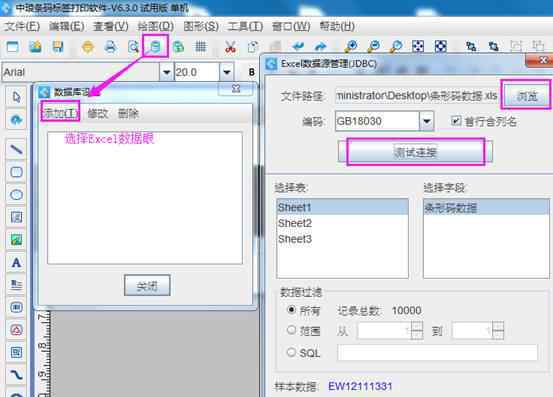553x397 pixels.
Task: Open the font size 20.0 dropdown
Action: 227,72
